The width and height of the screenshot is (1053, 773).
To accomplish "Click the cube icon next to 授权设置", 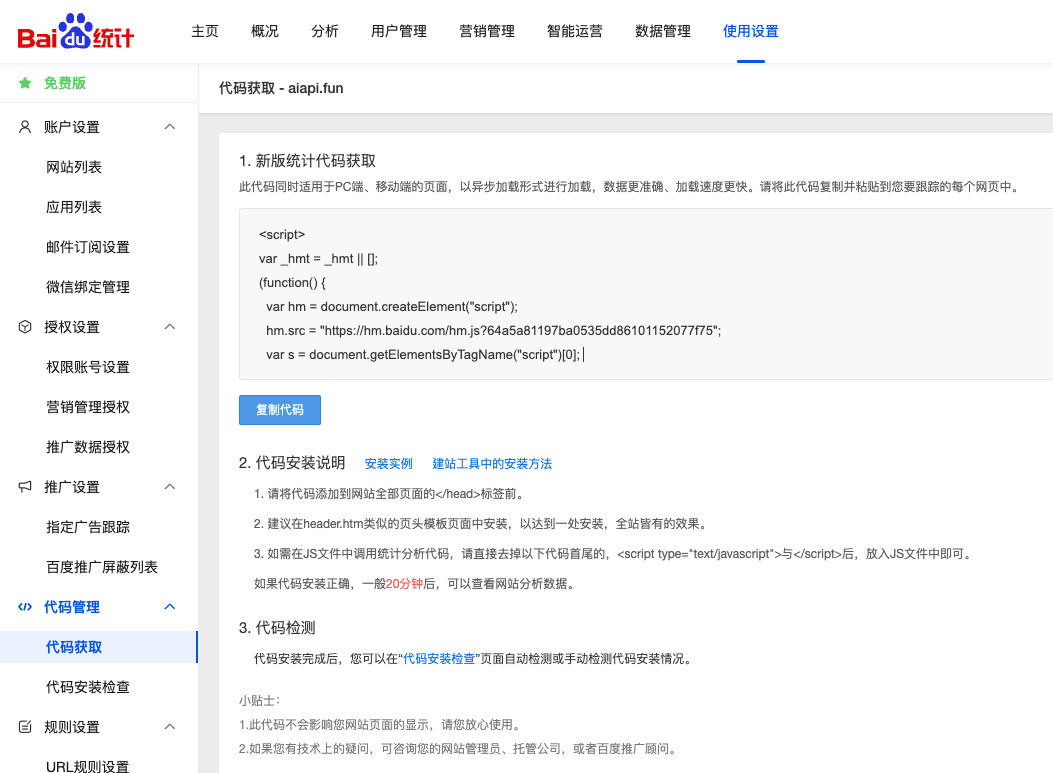I will click(25, 327).
